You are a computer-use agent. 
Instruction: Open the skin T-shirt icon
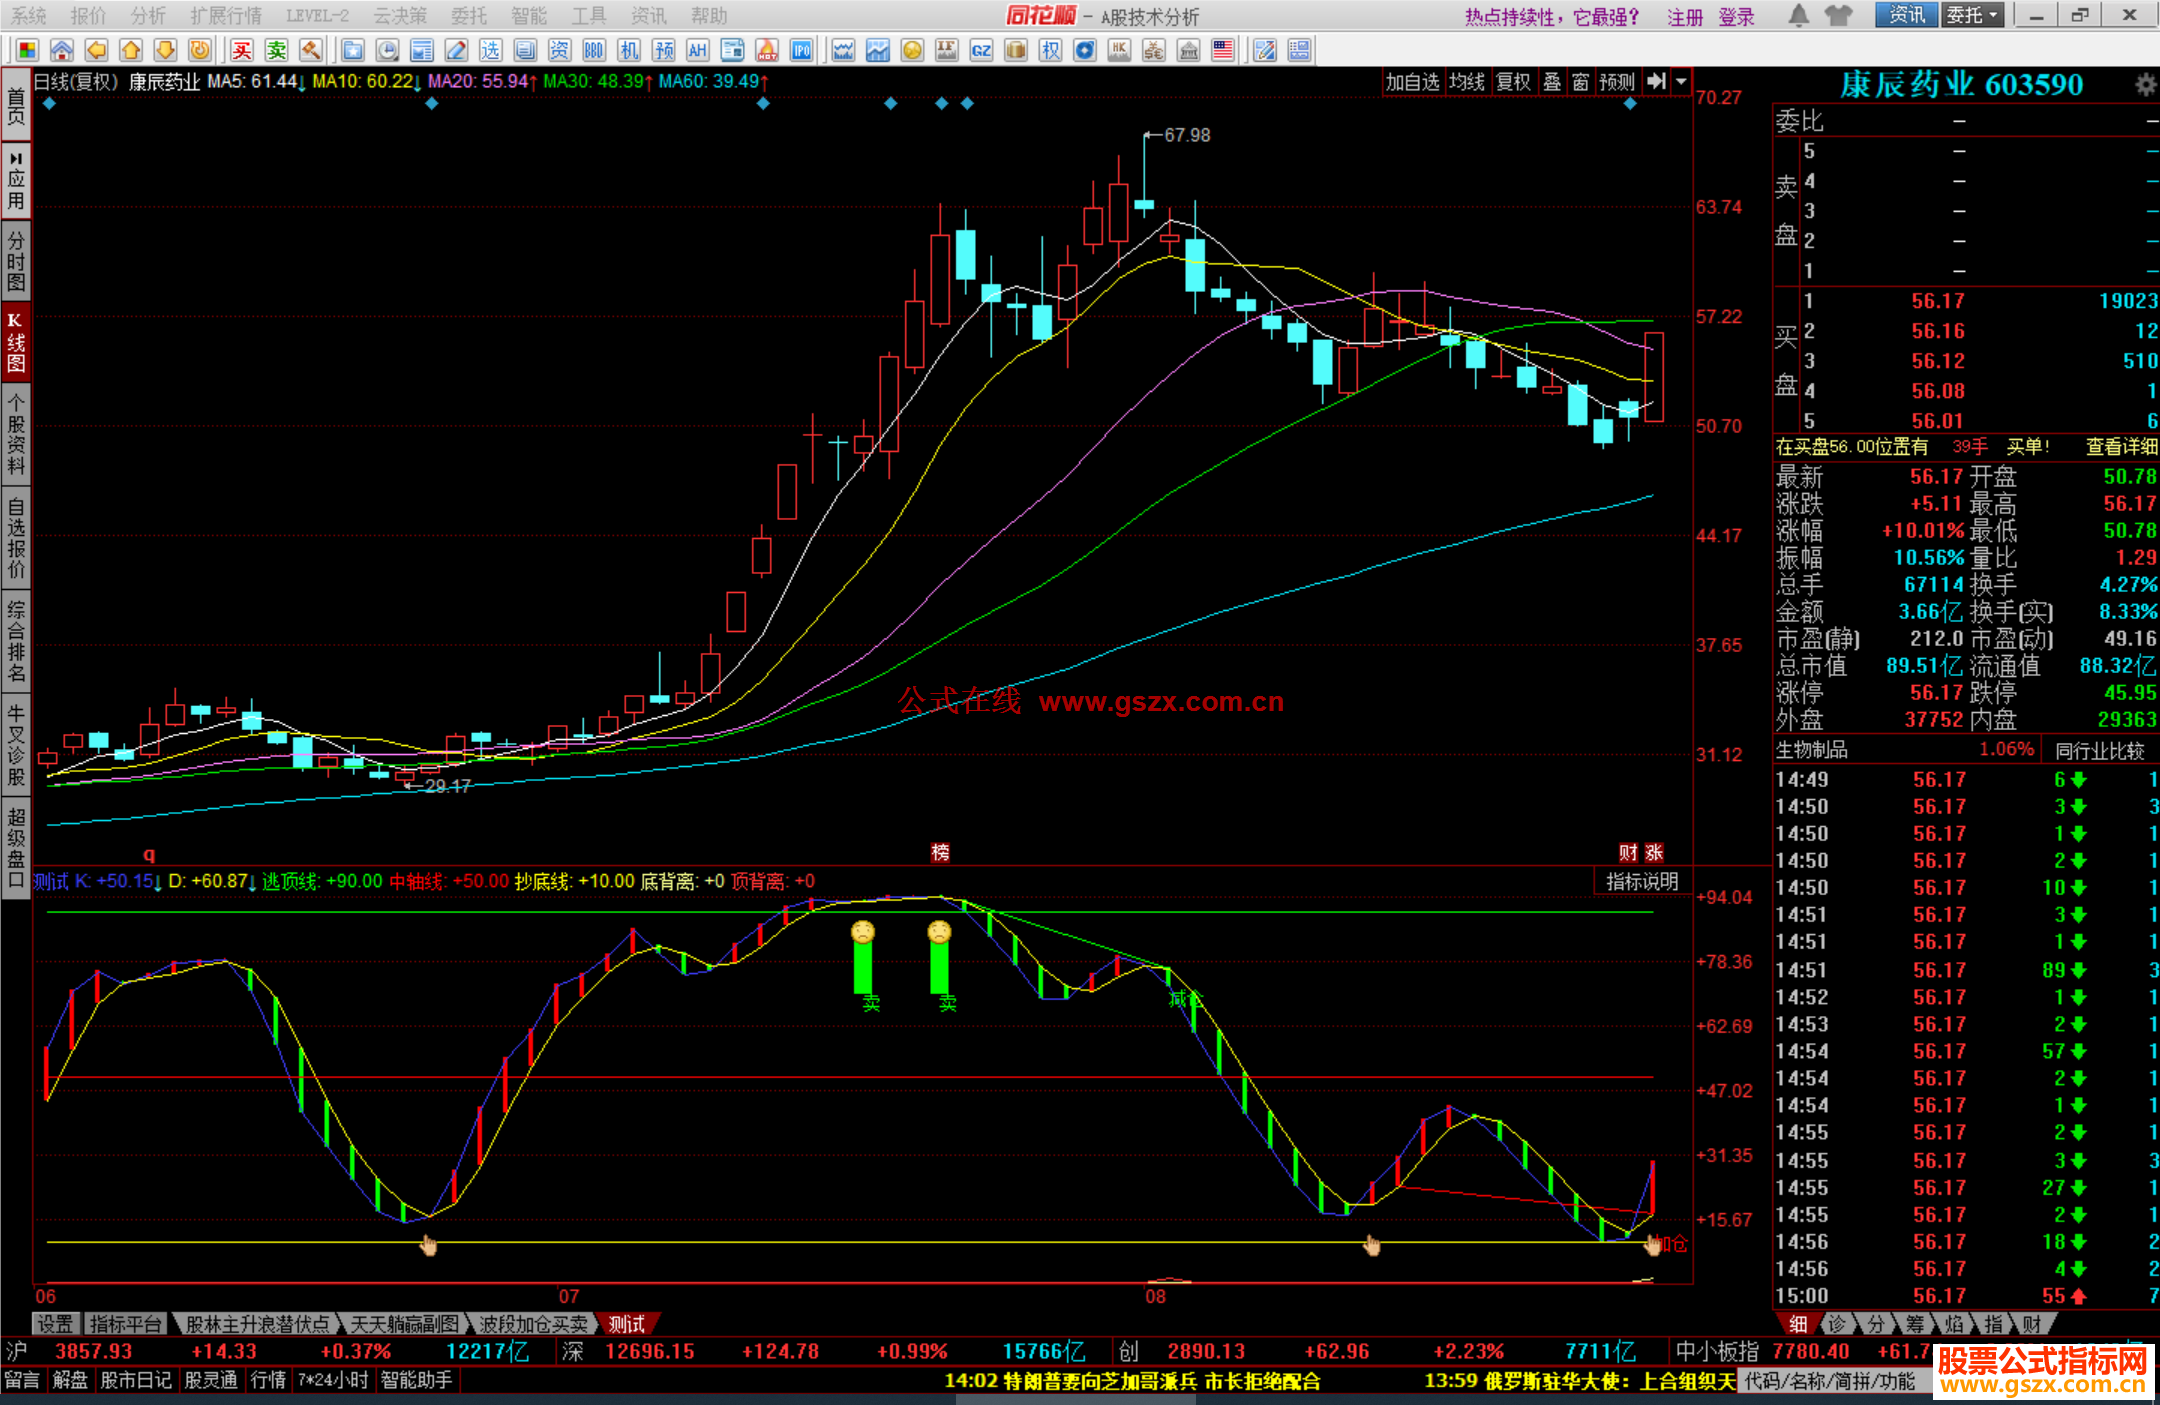click(1838, 15)
